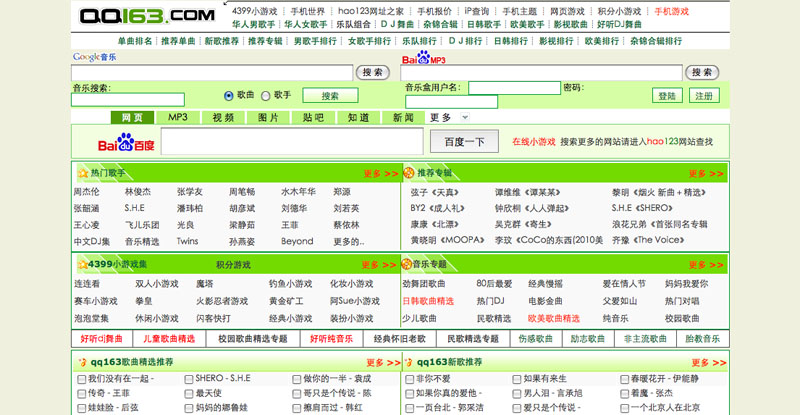
Task: Select the 歌手 radio button
Action: 265,95
